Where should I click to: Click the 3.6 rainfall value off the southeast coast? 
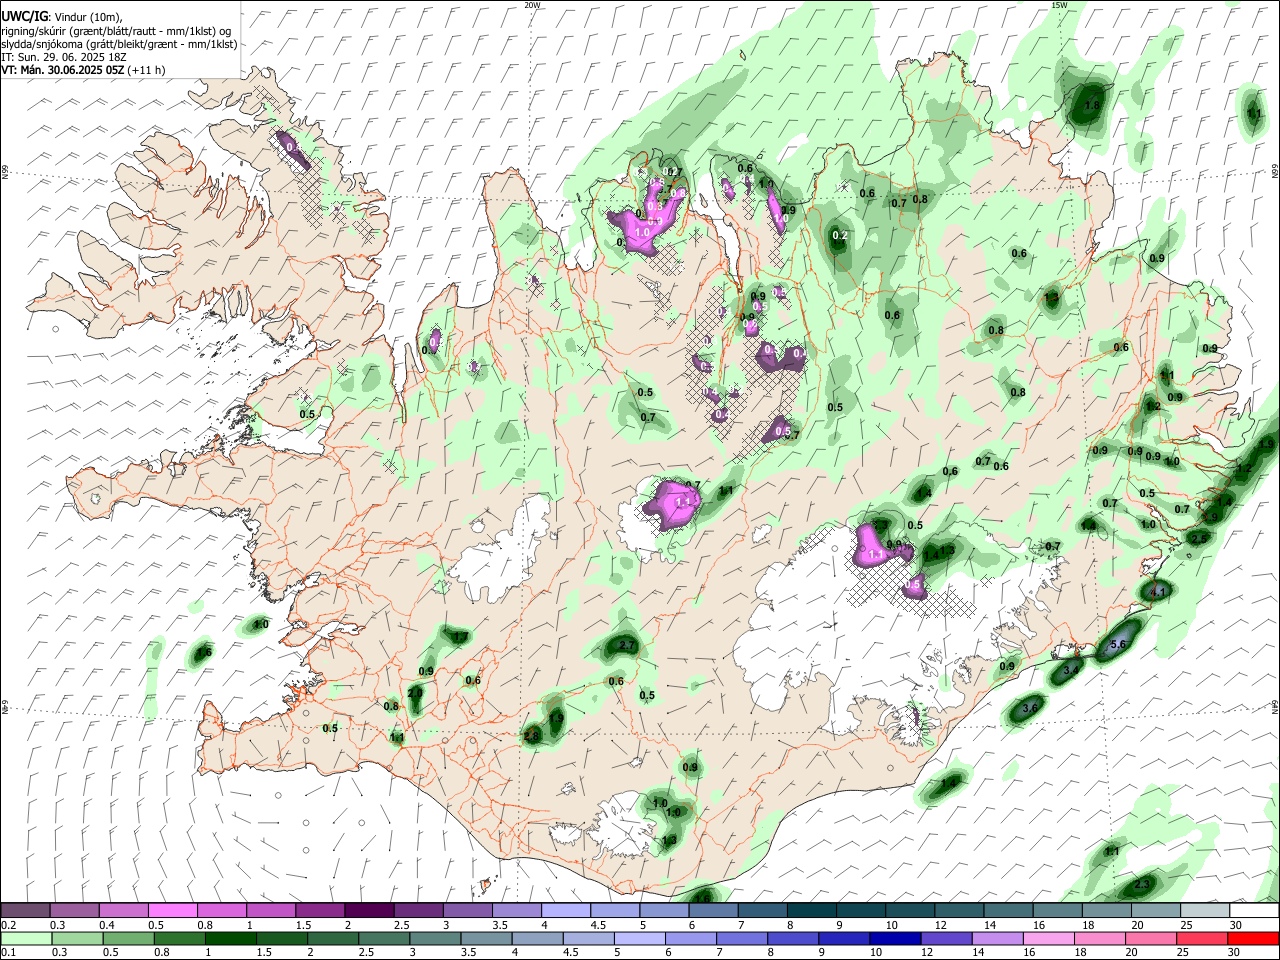1031,707
